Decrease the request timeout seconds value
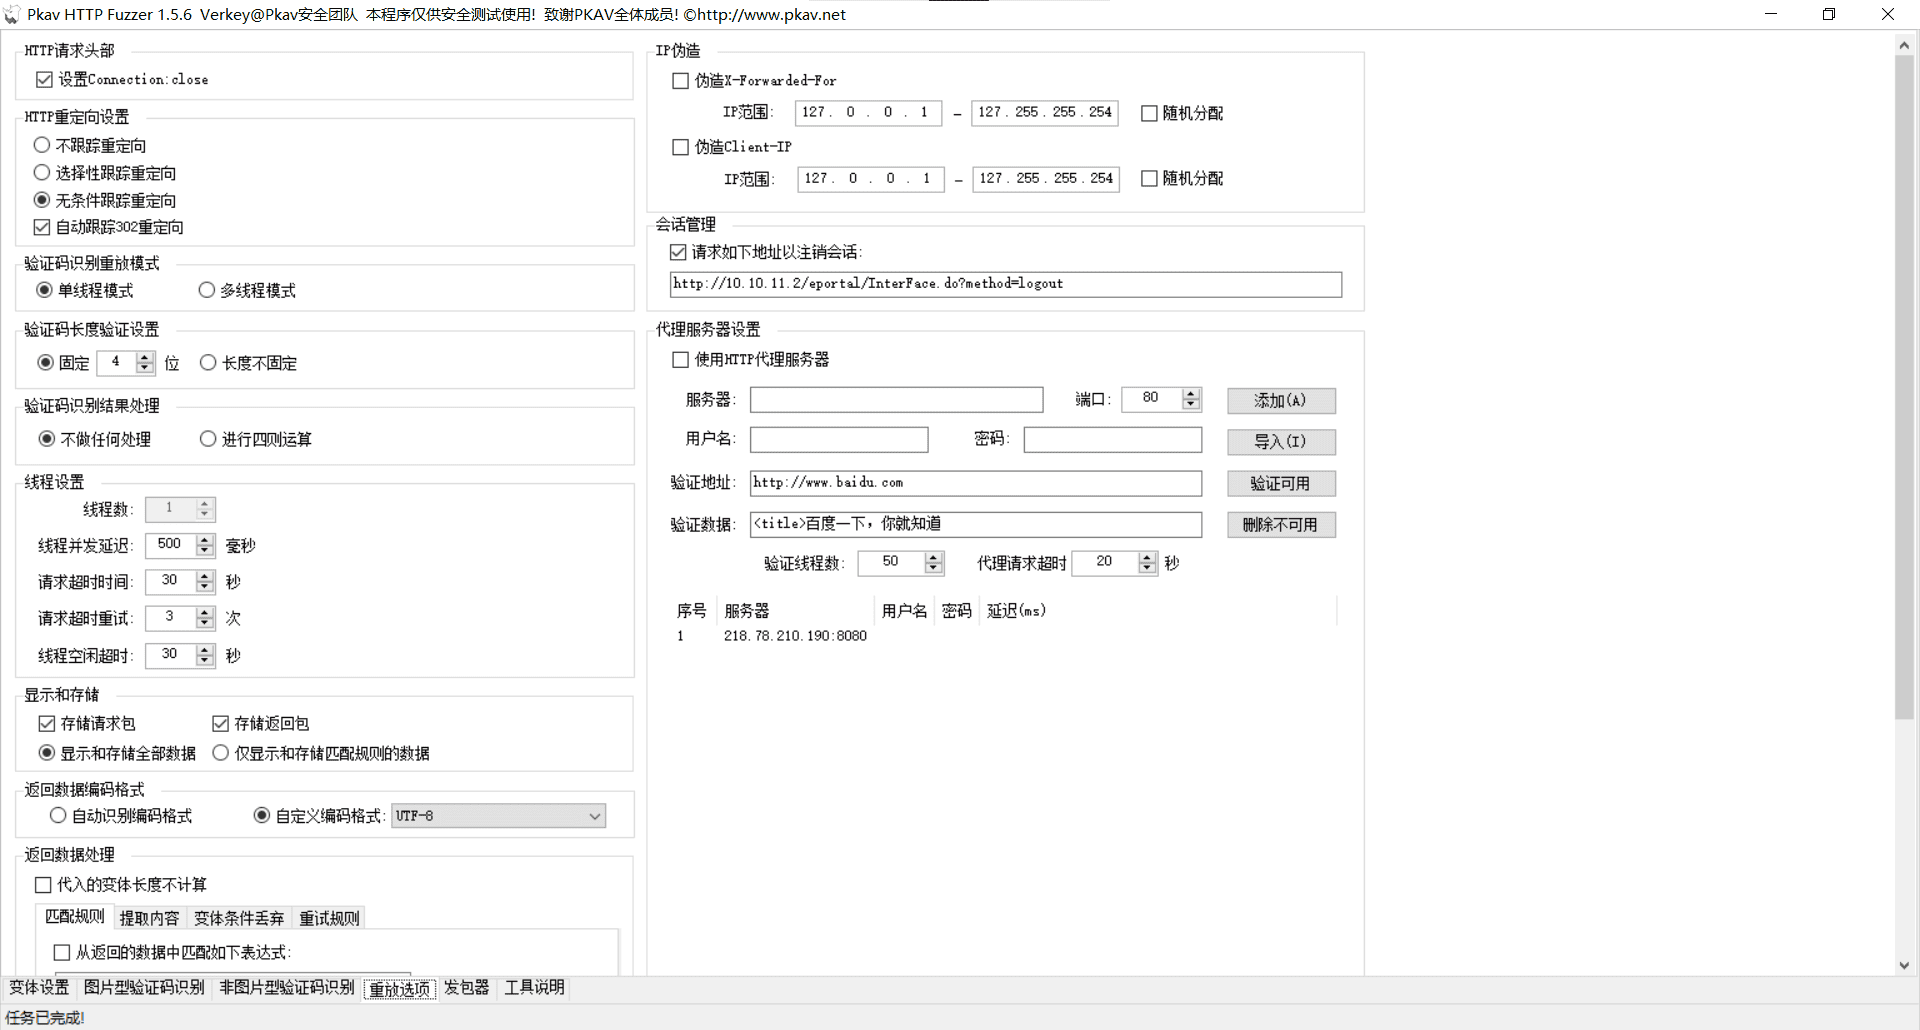Viewport: 1920px width, 1030px height. click(x=205, y=587)
